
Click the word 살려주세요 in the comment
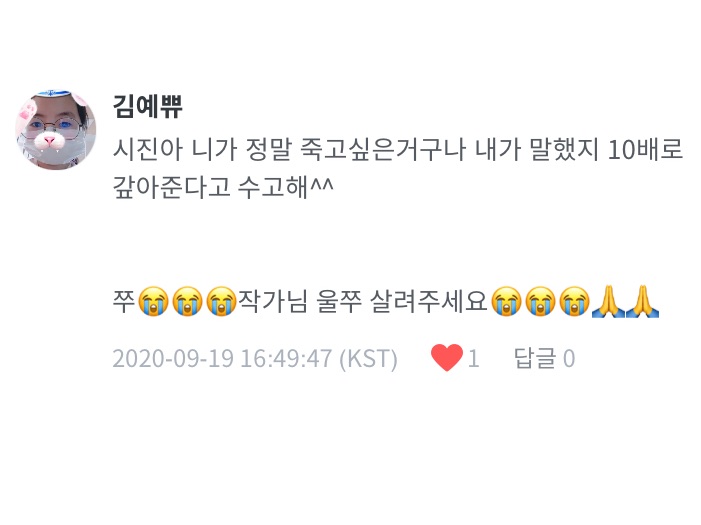tap(428, 301)
